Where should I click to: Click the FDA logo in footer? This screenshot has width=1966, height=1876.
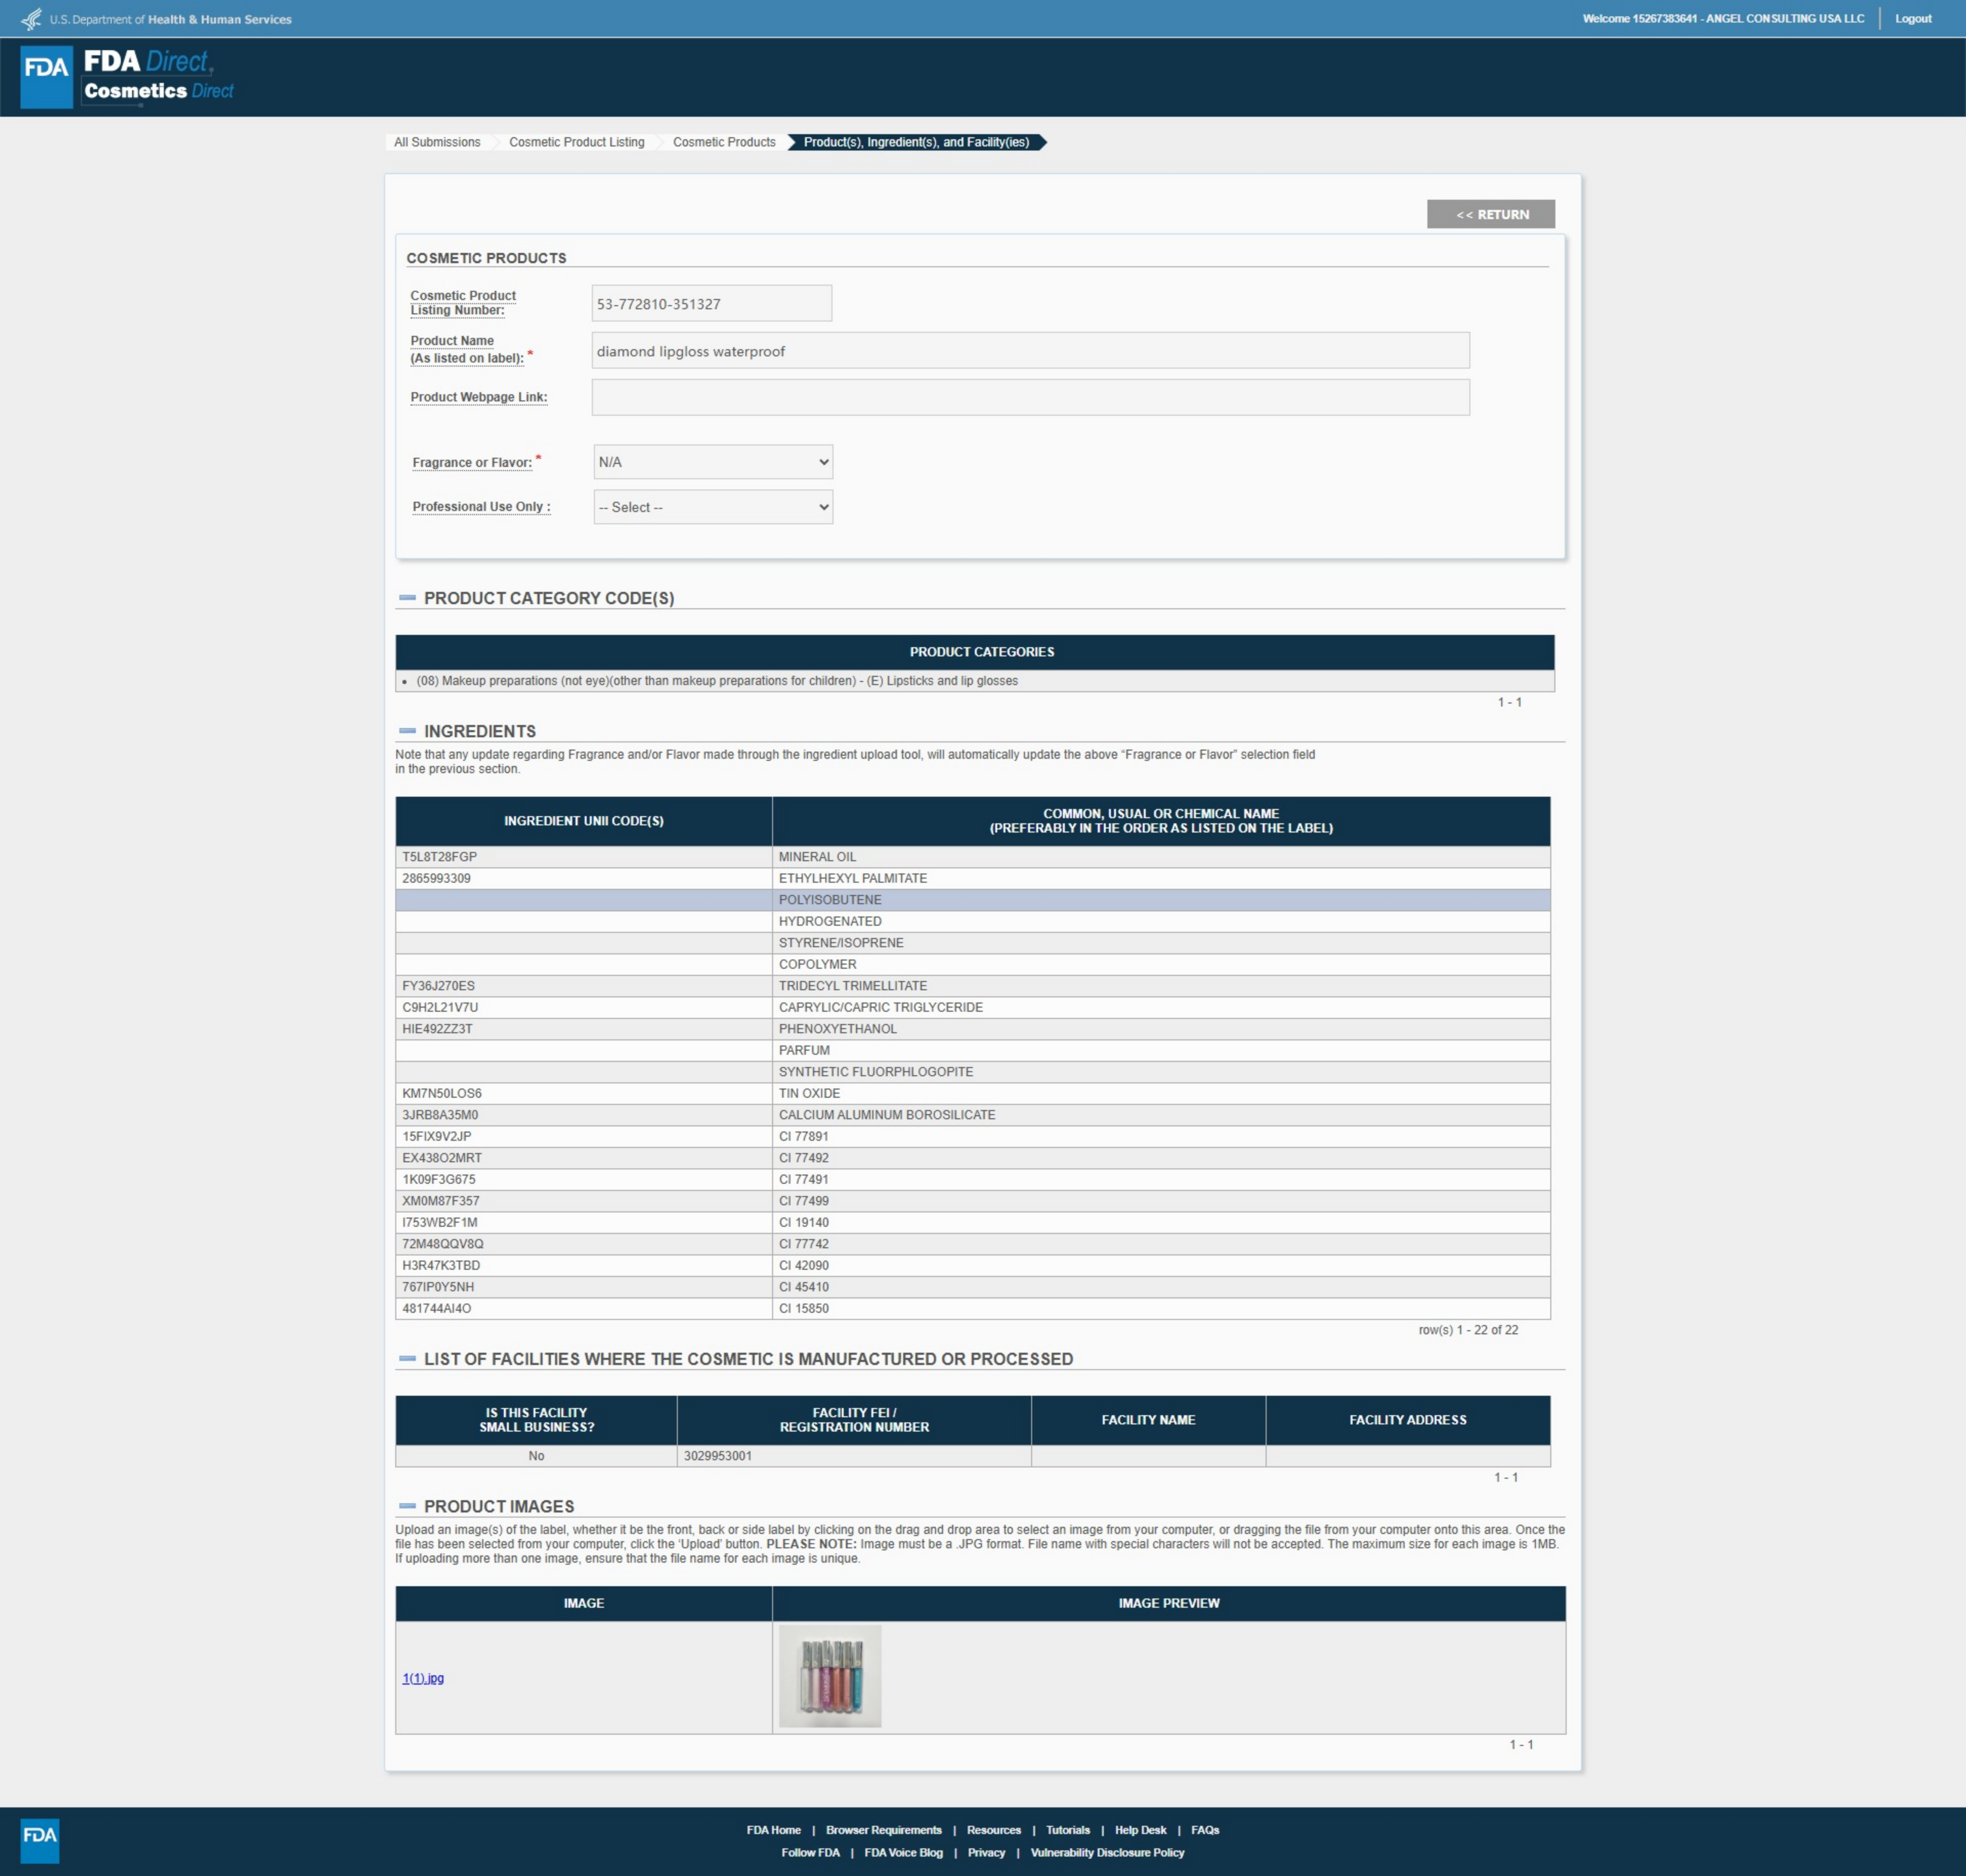point(40,1840)
